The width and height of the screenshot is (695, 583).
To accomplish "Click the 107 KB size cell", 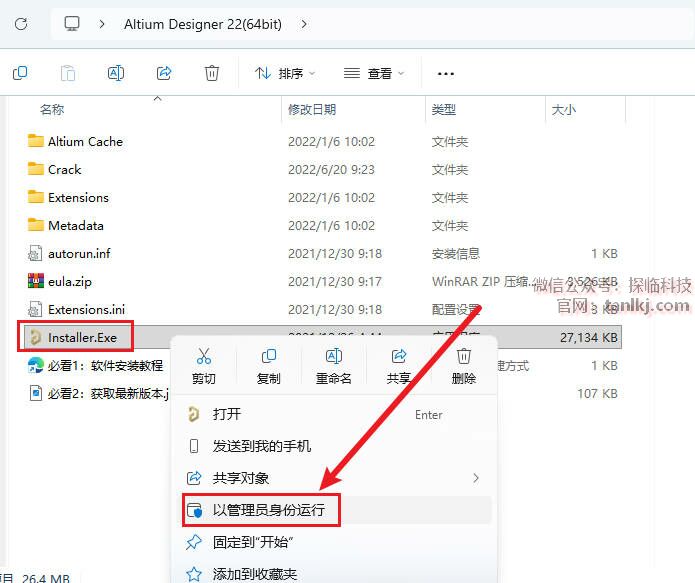I will [x=597, y=393].
